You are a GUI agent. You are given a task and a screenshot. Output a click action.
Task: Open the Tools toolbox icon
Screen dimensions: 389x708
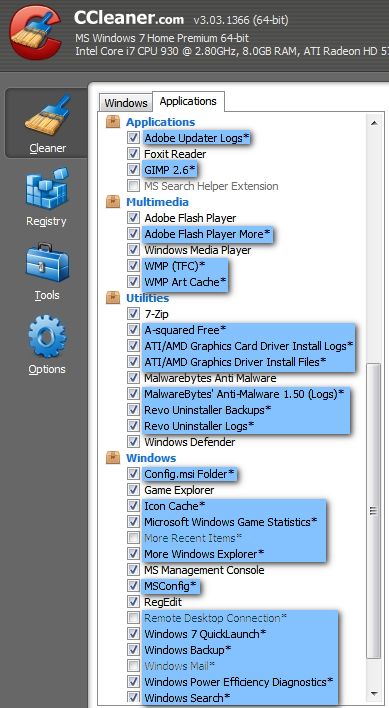point(47,263)
